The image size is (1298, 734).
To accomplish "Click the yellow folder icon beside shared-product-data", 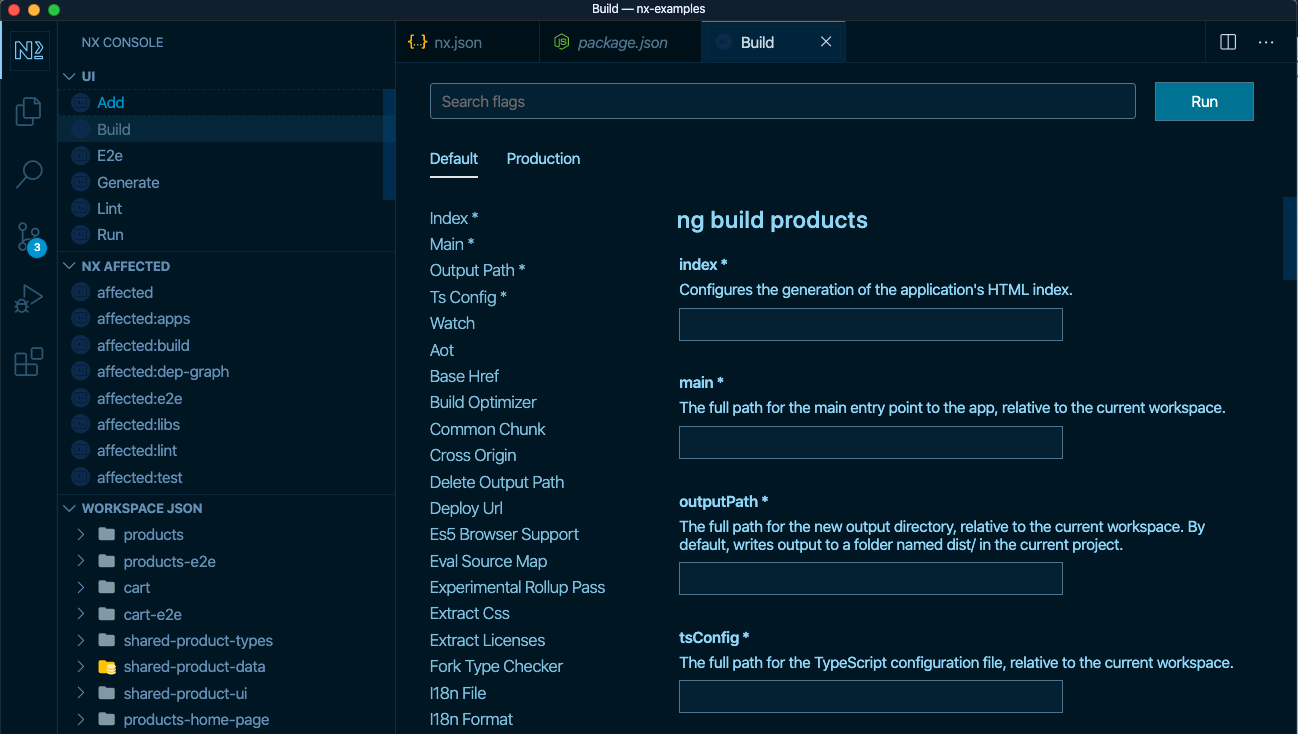I will [x=106, y=666].
